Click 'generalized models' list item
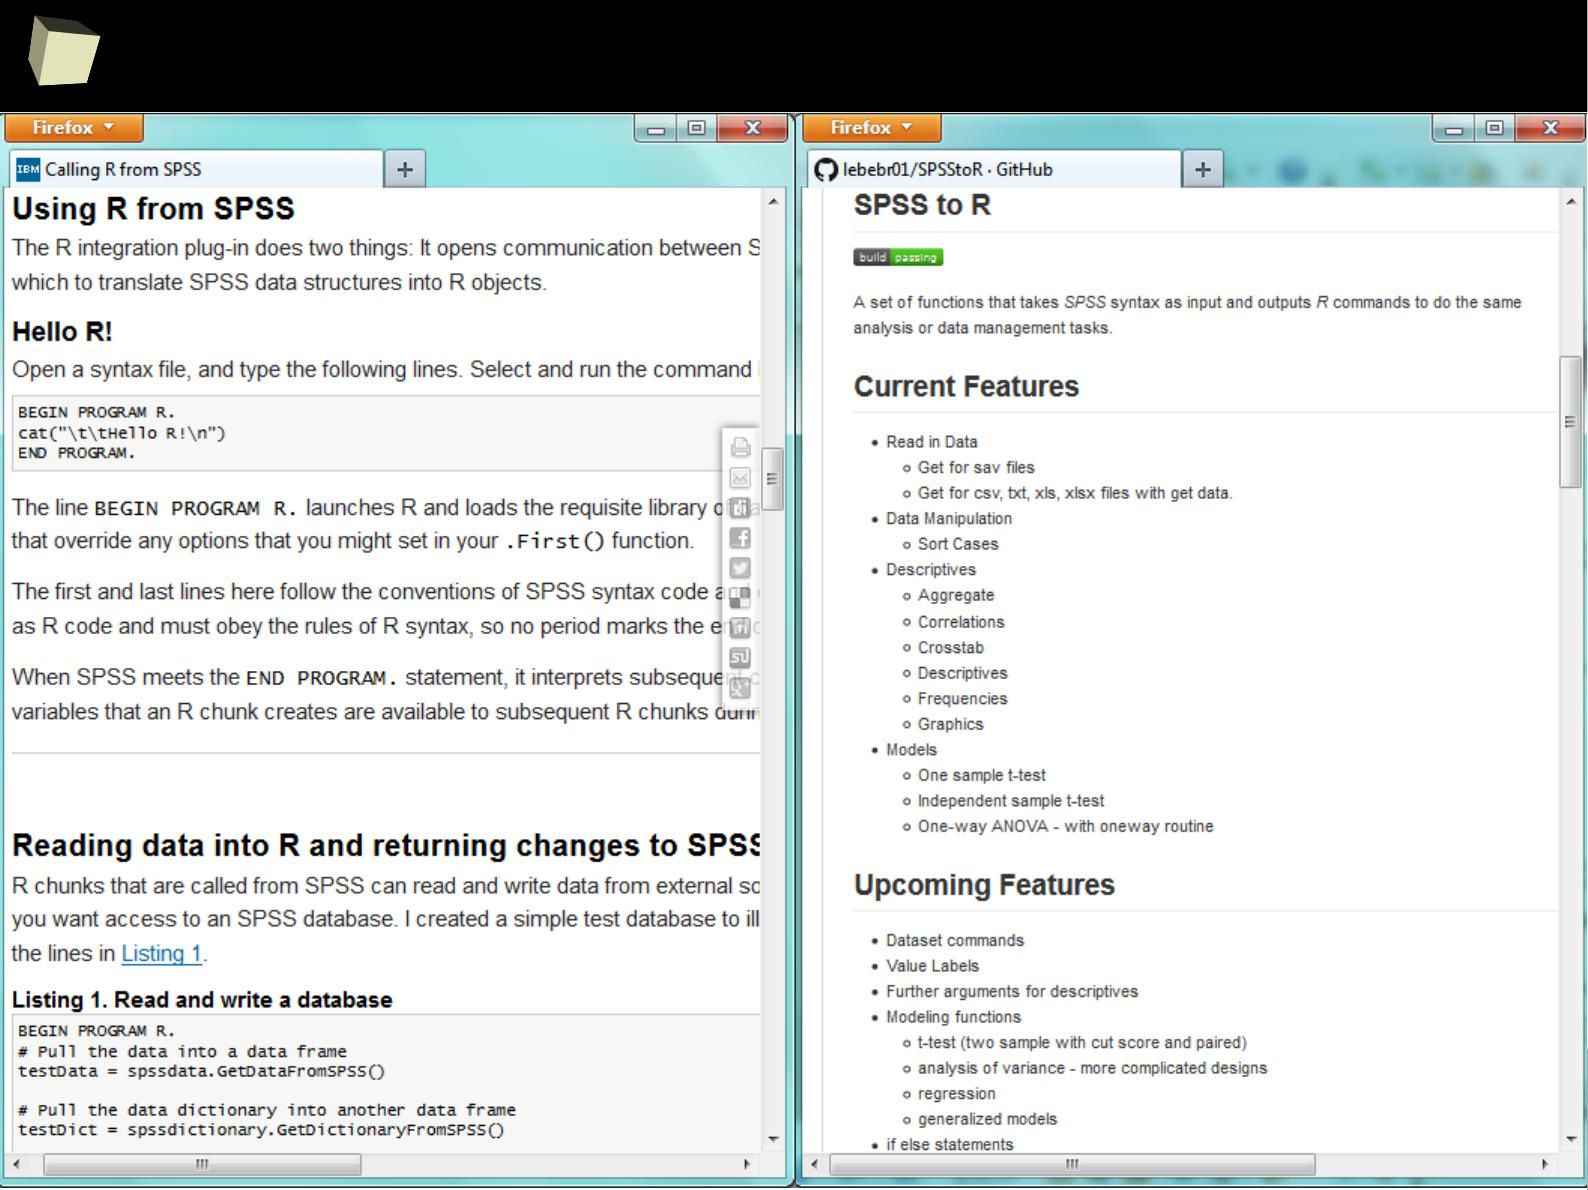Screen dimensions: 1588x1190 click(988, 1119)
